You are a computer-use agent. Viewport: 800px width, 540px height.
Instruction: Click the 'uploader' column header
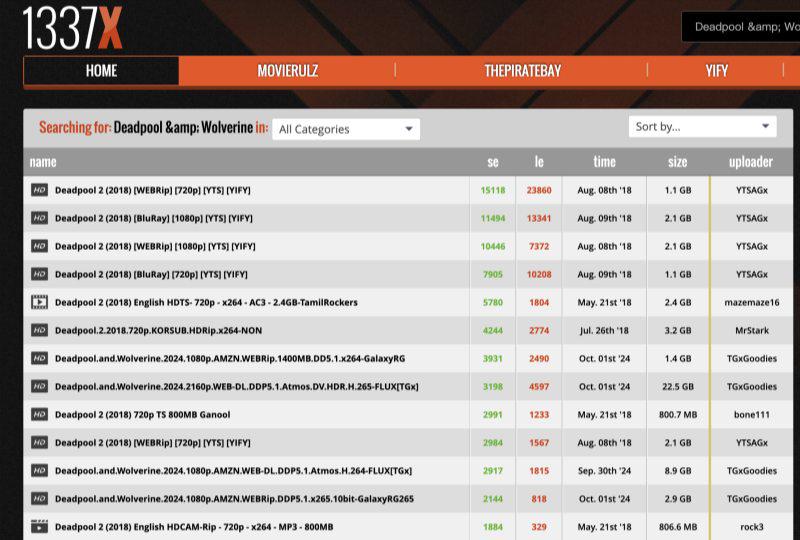tap(751, 162)
